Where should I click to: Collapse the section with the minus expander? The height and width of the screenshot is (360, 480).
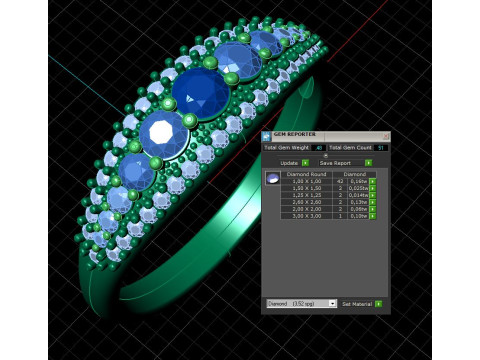(326, 156)
